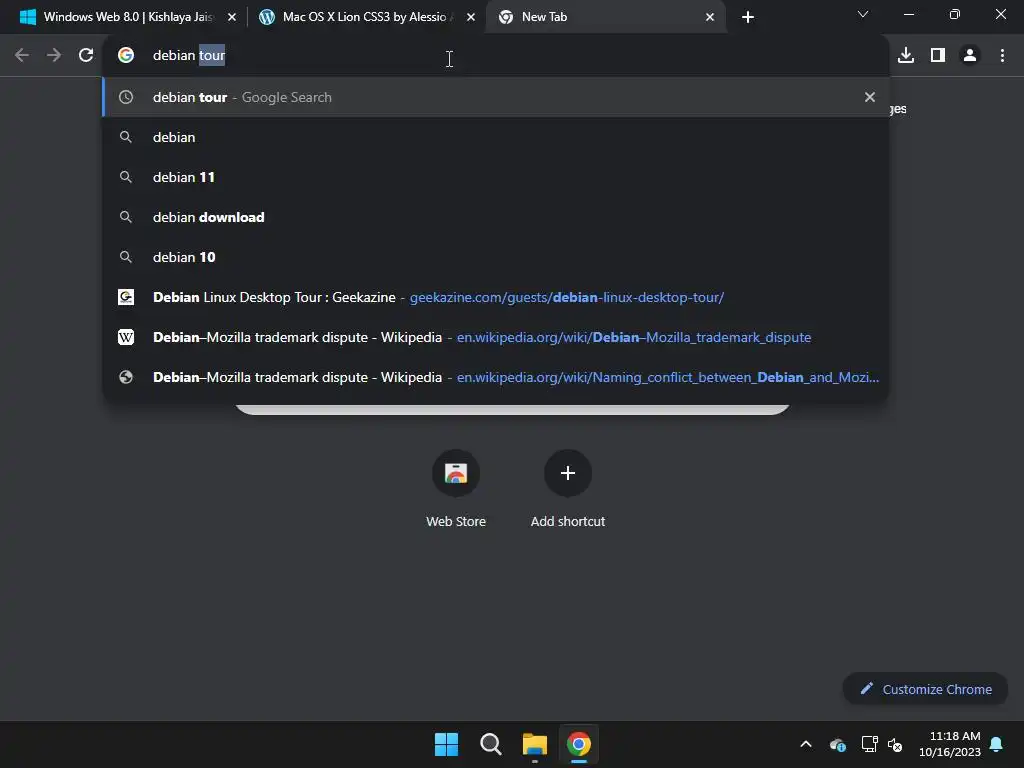This screenshot has width=1024, height=768.
Task: Close the New Tab tab
Action: (x=710, y=18)
